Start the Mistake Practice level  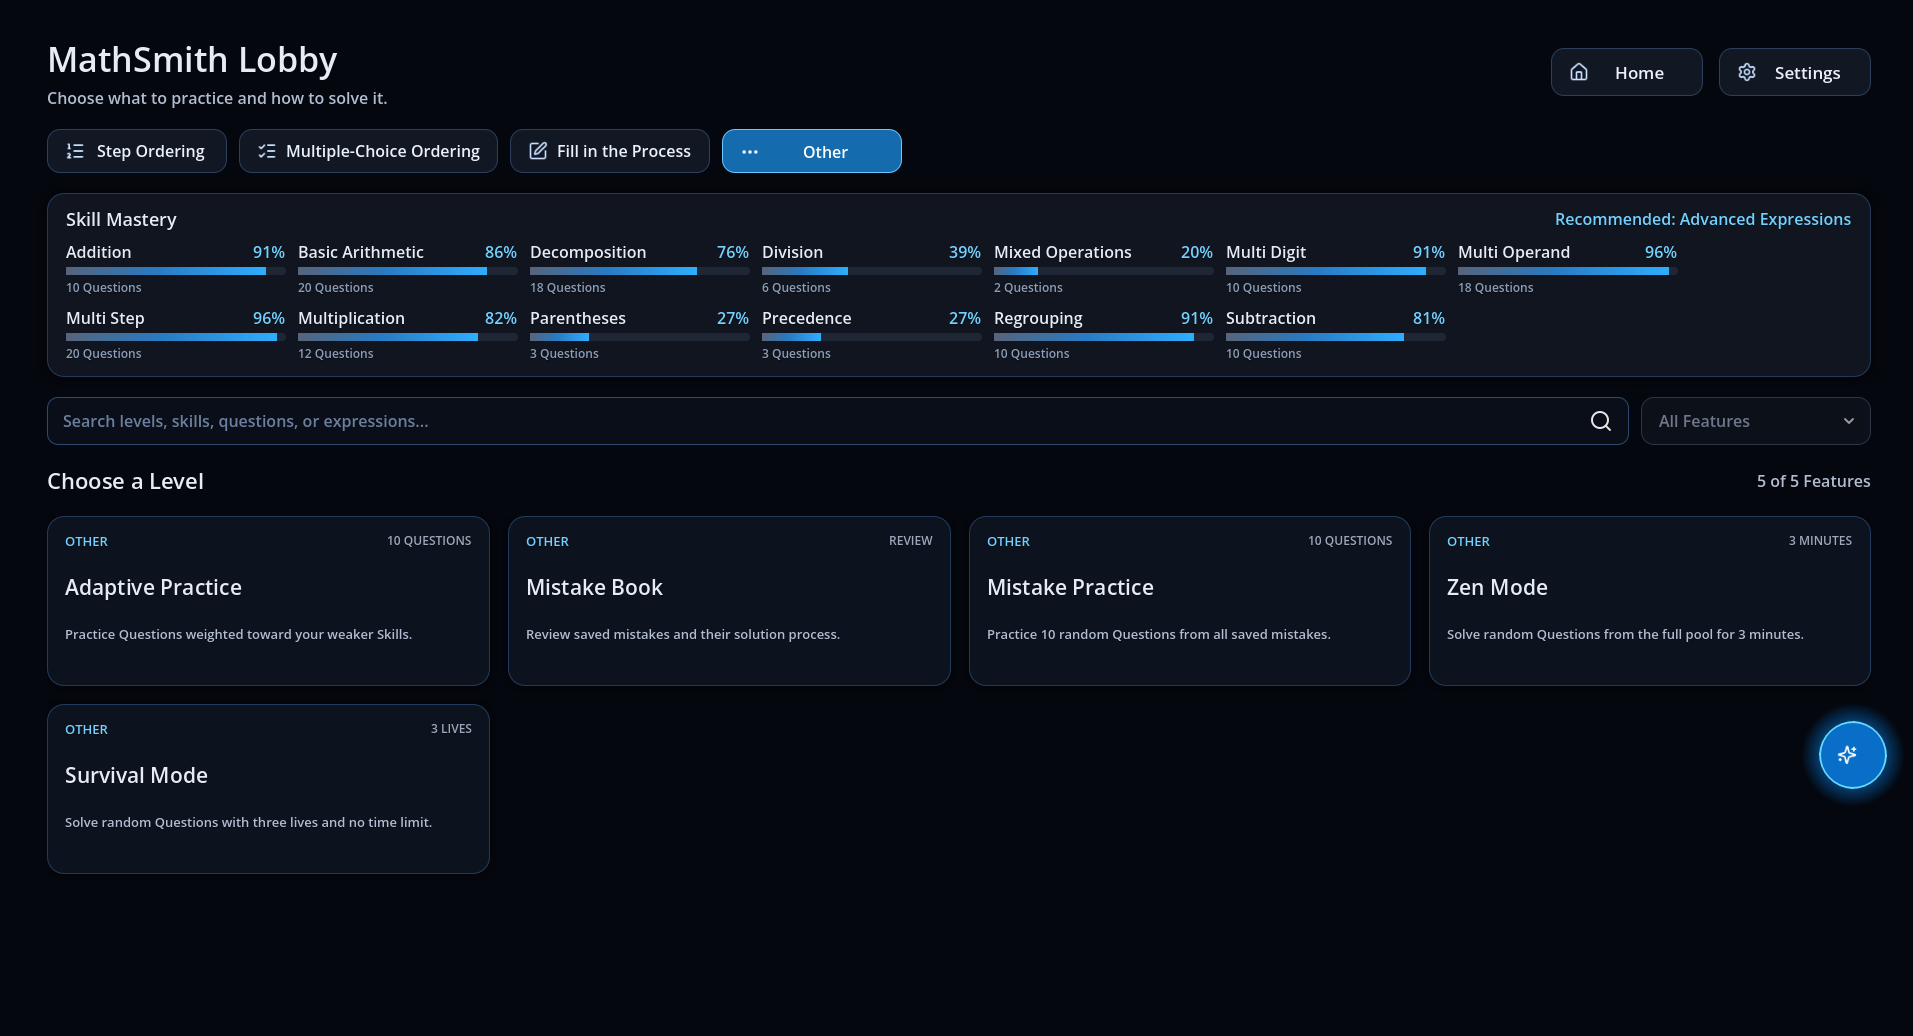point(1189,601)
